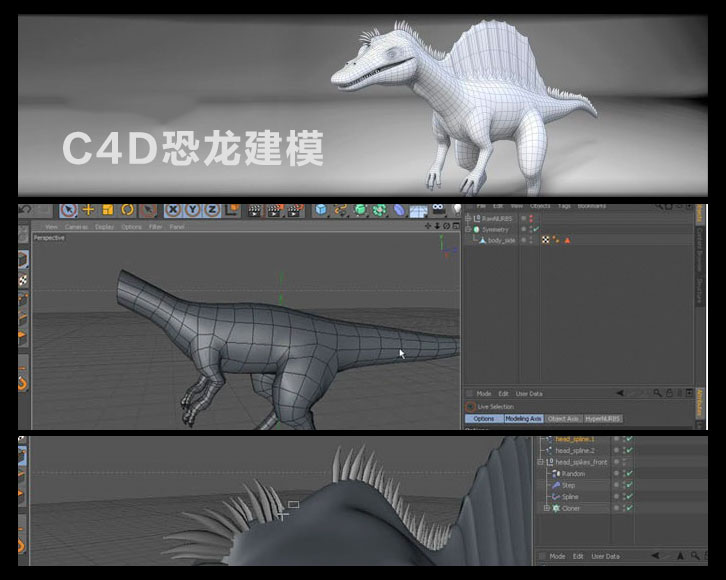Click the Render to Picture Viewer icon

(275, 211)
